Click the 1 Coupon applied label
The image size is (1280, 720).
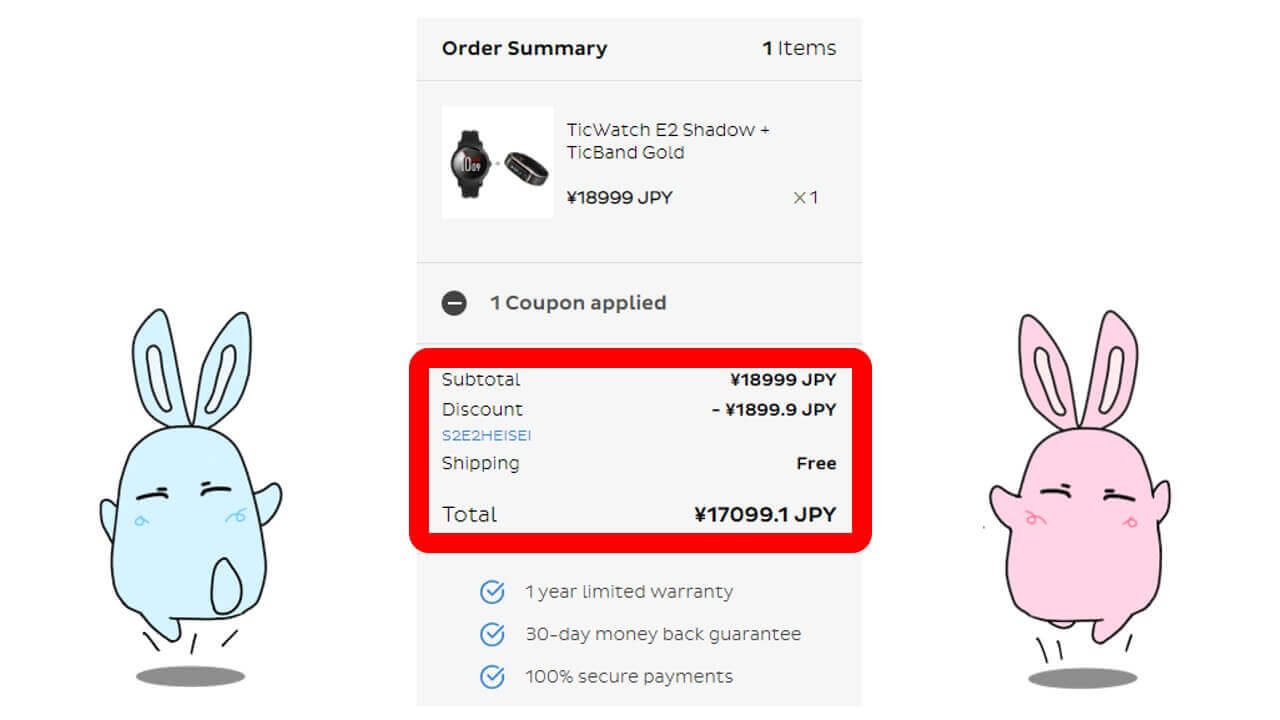577,303
